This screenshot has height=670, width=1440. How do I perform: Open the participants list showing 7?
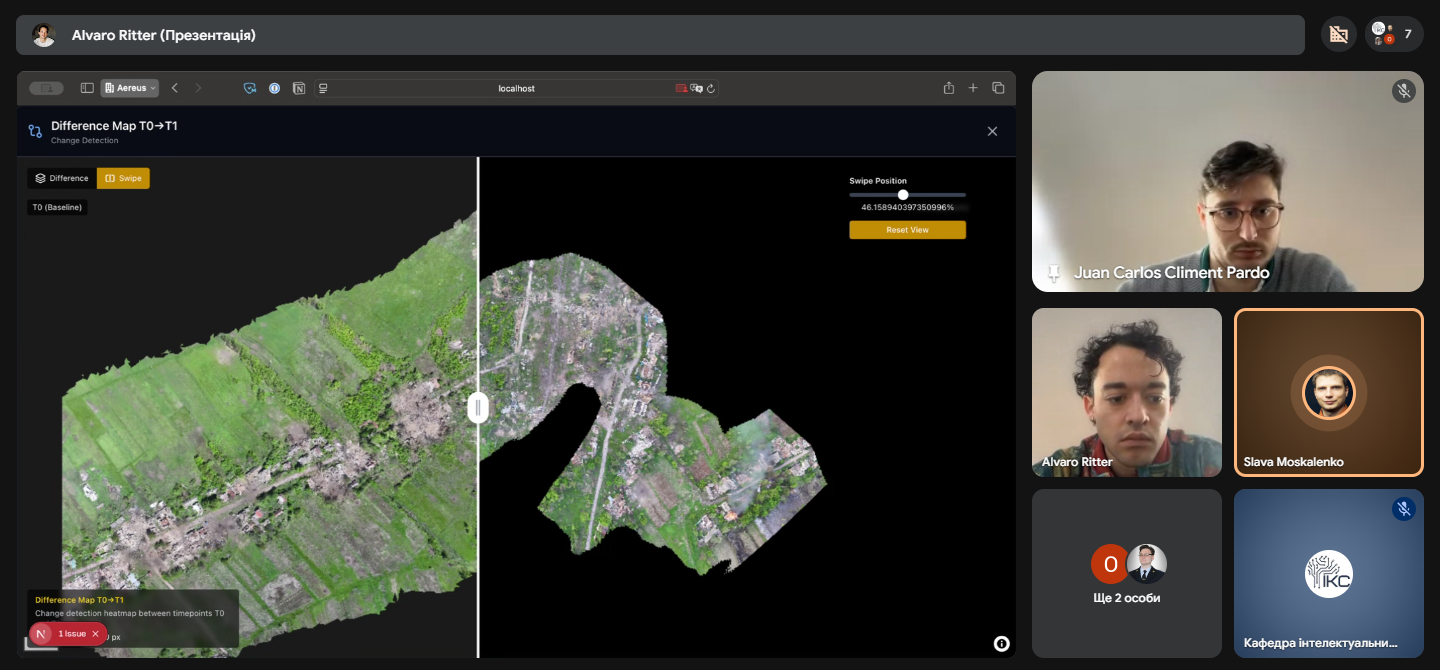1394,34
